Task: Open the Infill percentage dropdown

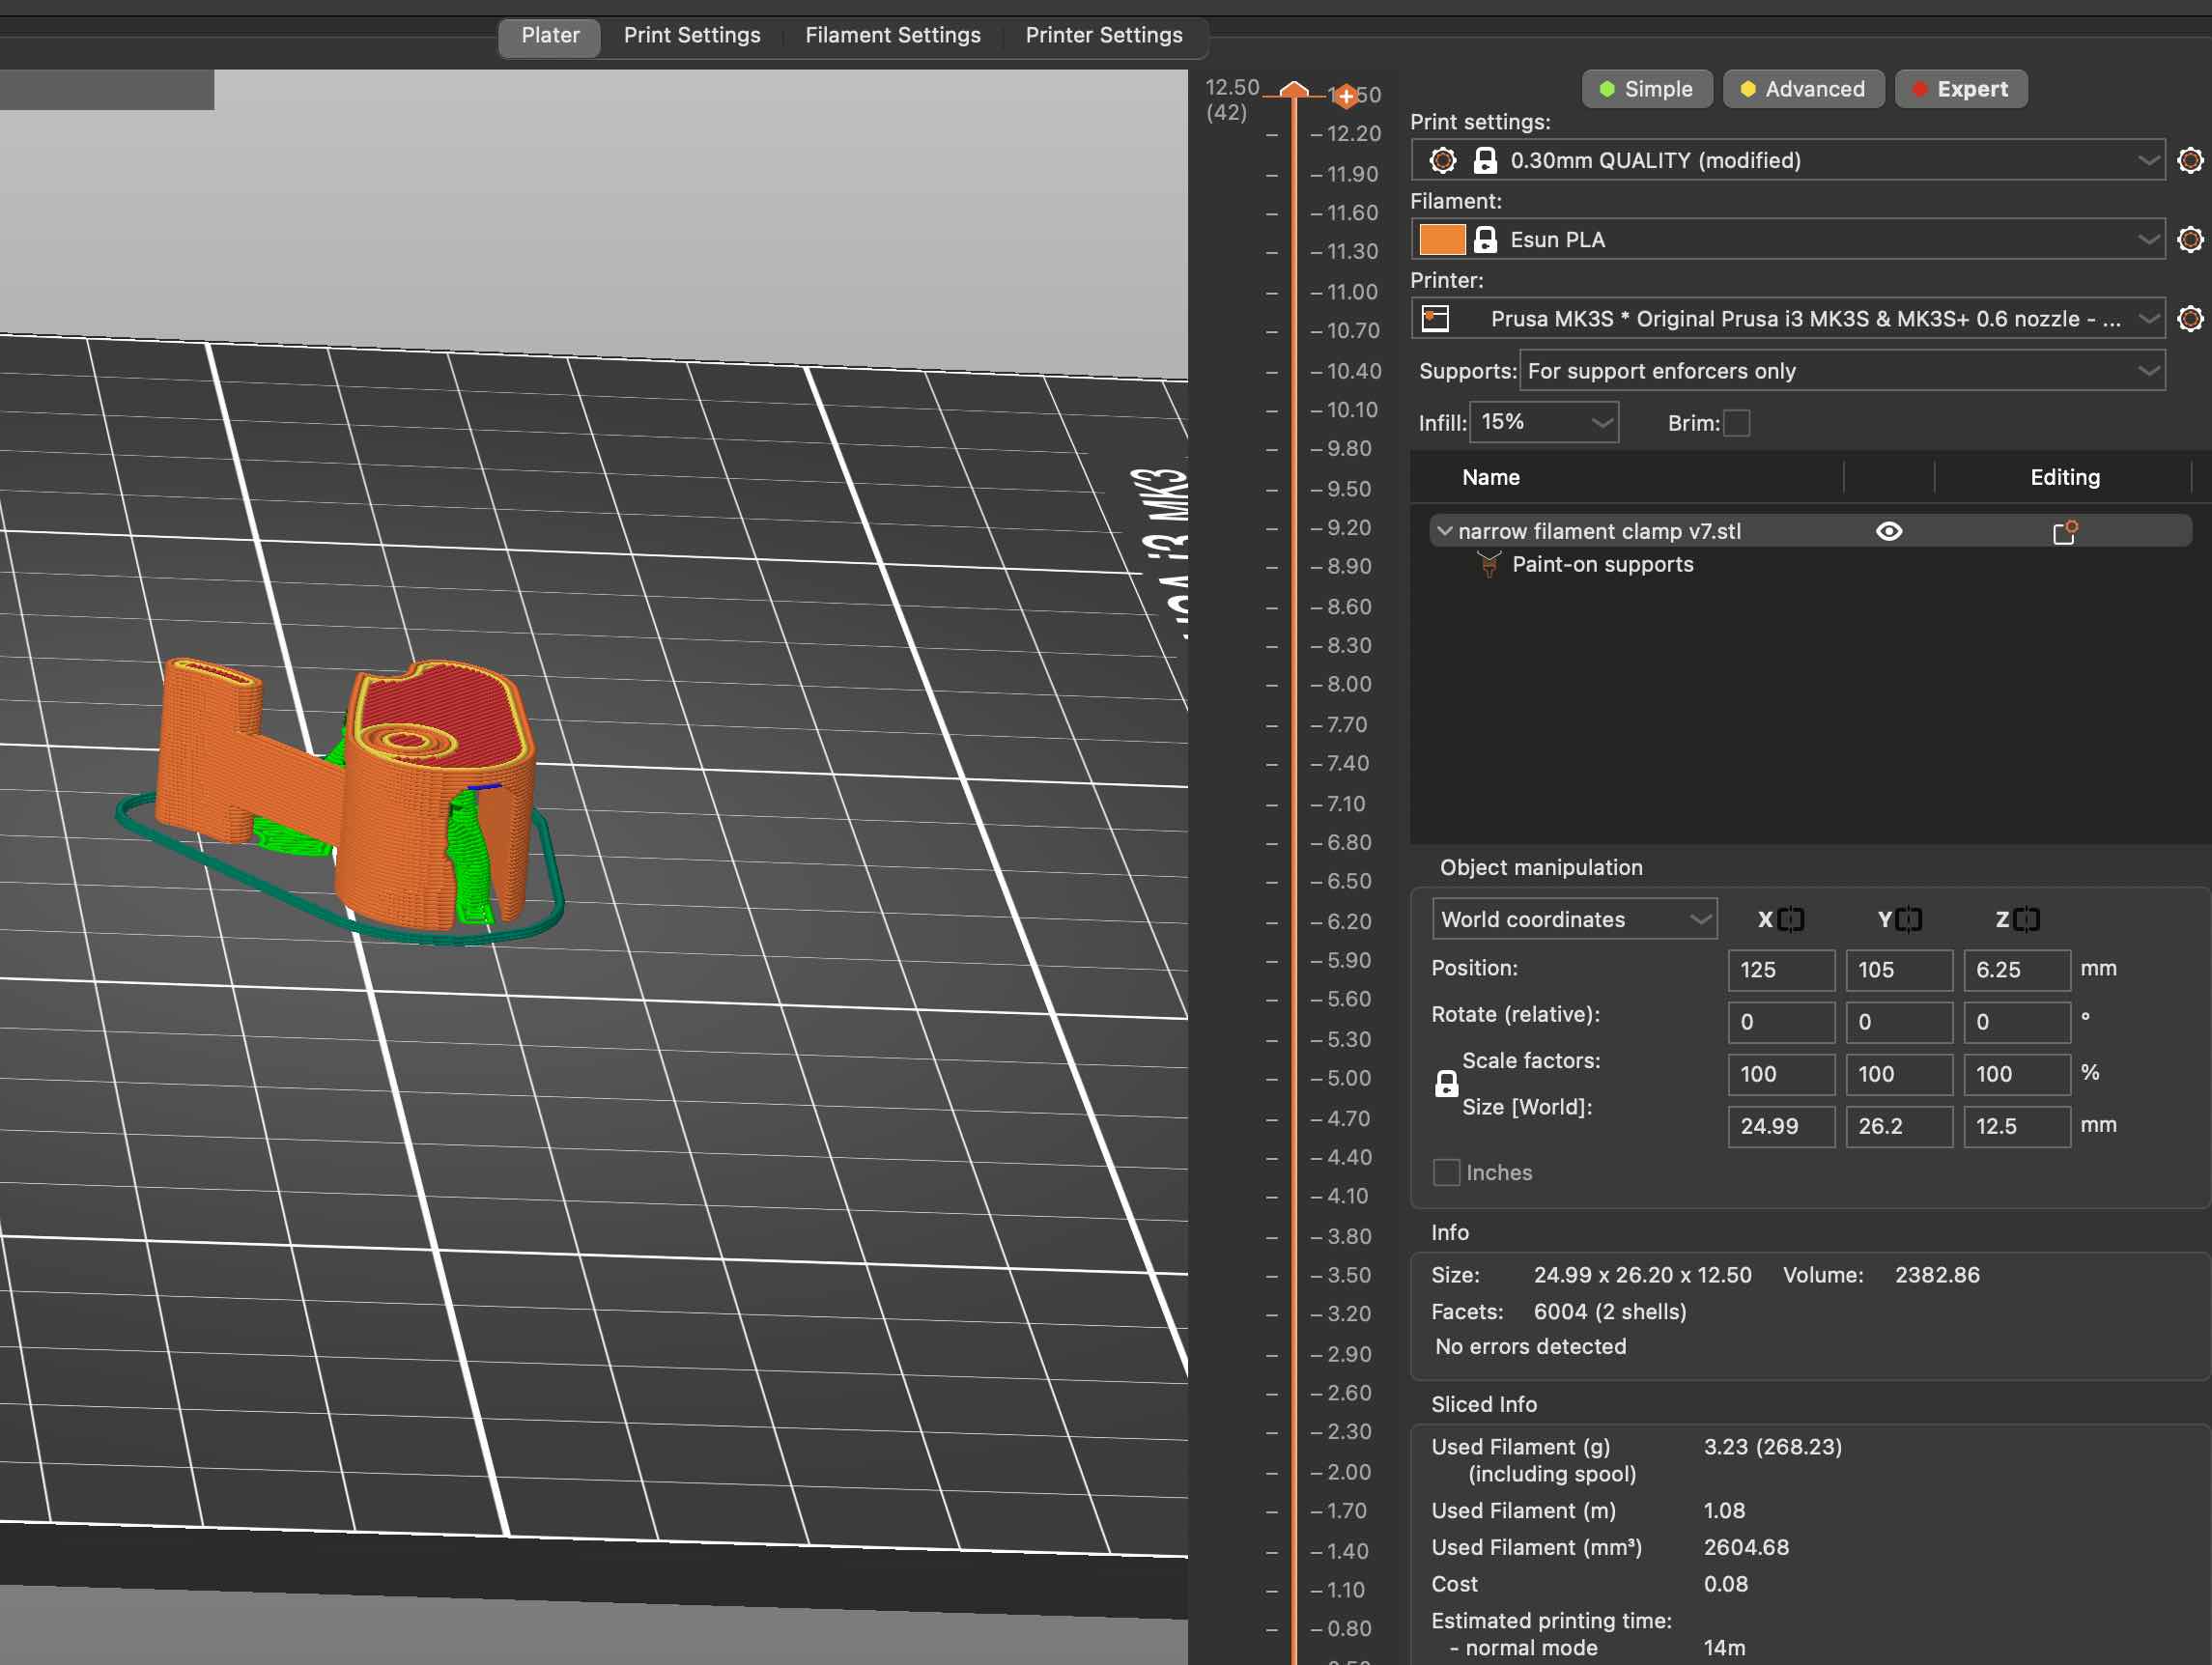Action: [x=1544, y=422]
